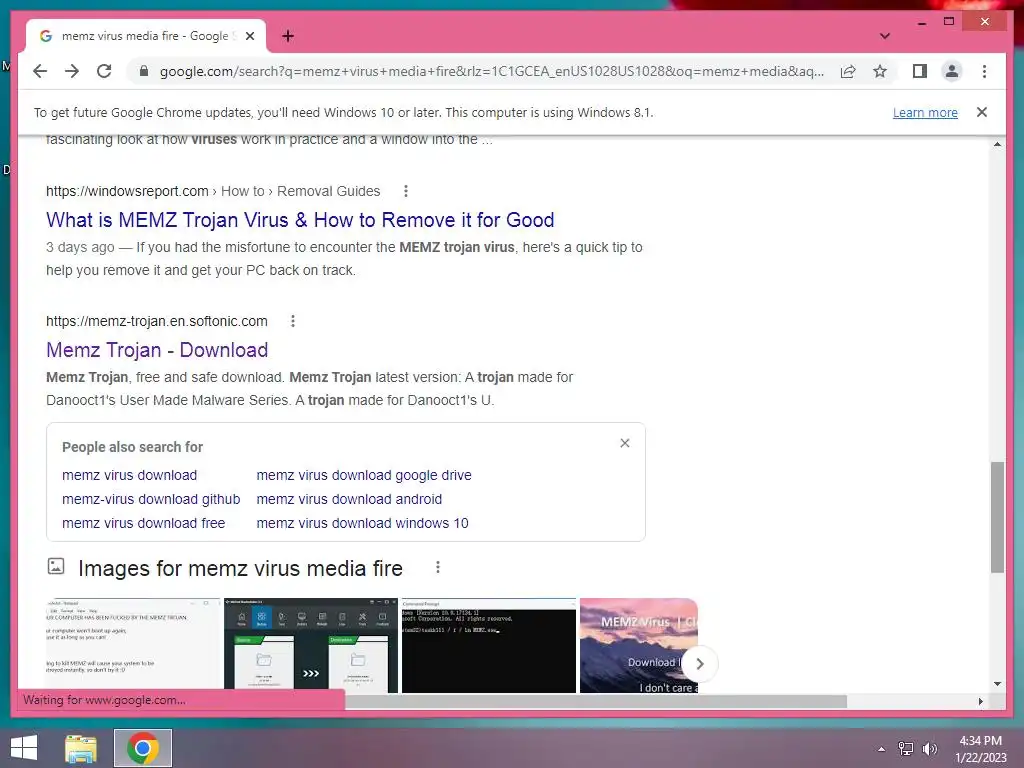1024x768 pixels.
Task: Open the MEMZ Virus mountain image thumbnail
Action: [x=639, y=645]
